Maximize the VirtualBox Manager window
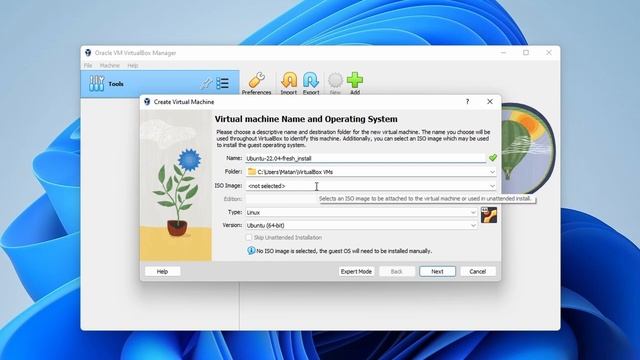 [x=526, y=53]
